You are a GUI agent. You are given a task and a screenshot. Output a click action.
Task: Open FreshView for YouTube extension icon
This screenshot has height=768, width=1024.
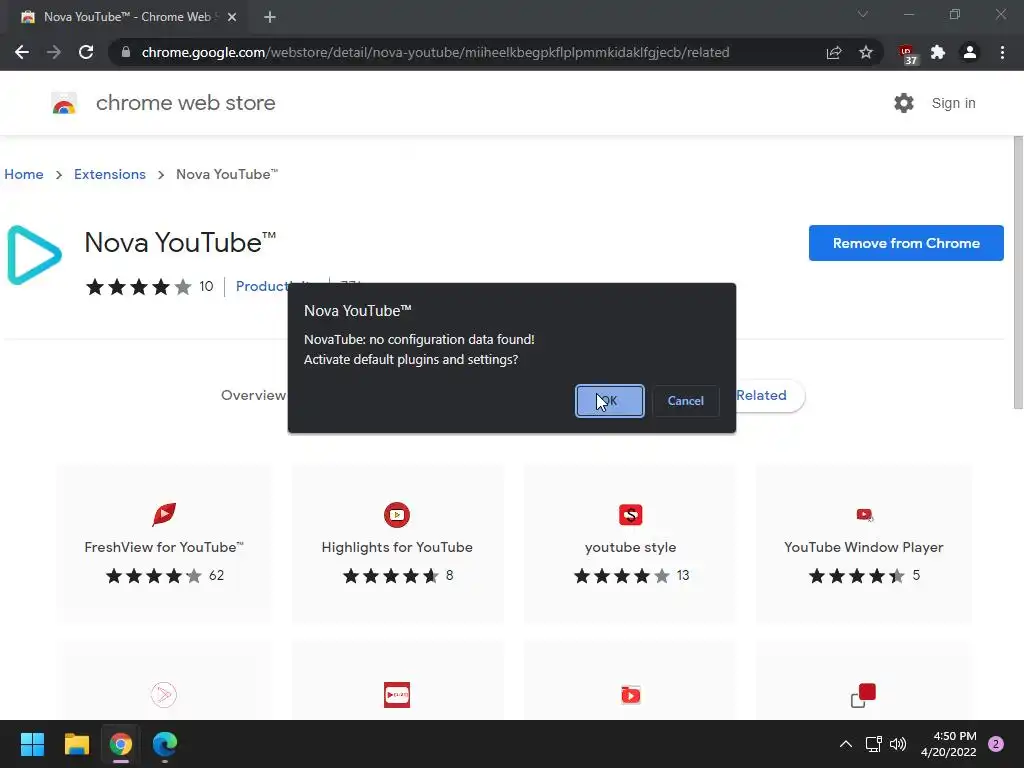[164, 515]
